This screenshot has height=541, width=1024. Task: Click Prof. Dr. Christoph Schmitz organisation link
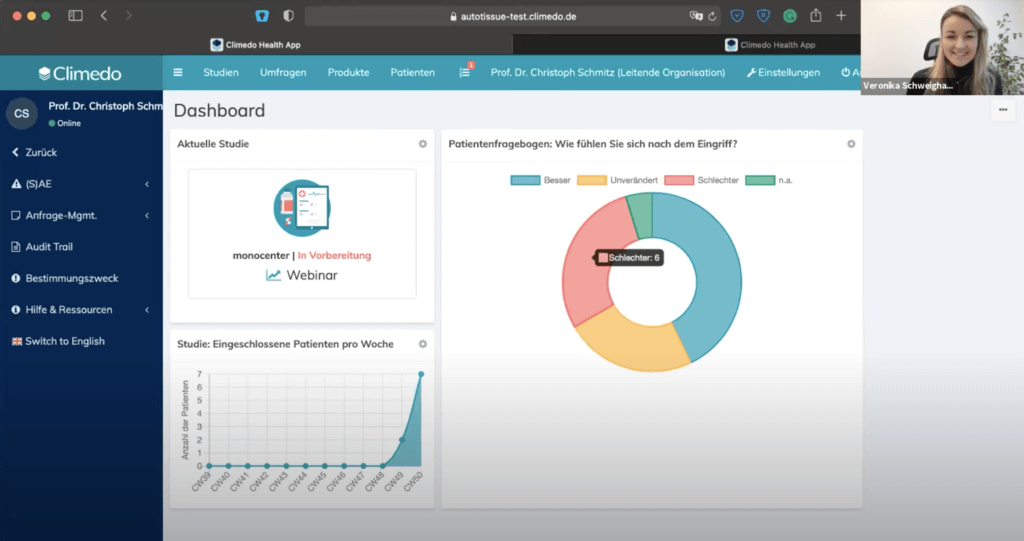click(608, 73)
